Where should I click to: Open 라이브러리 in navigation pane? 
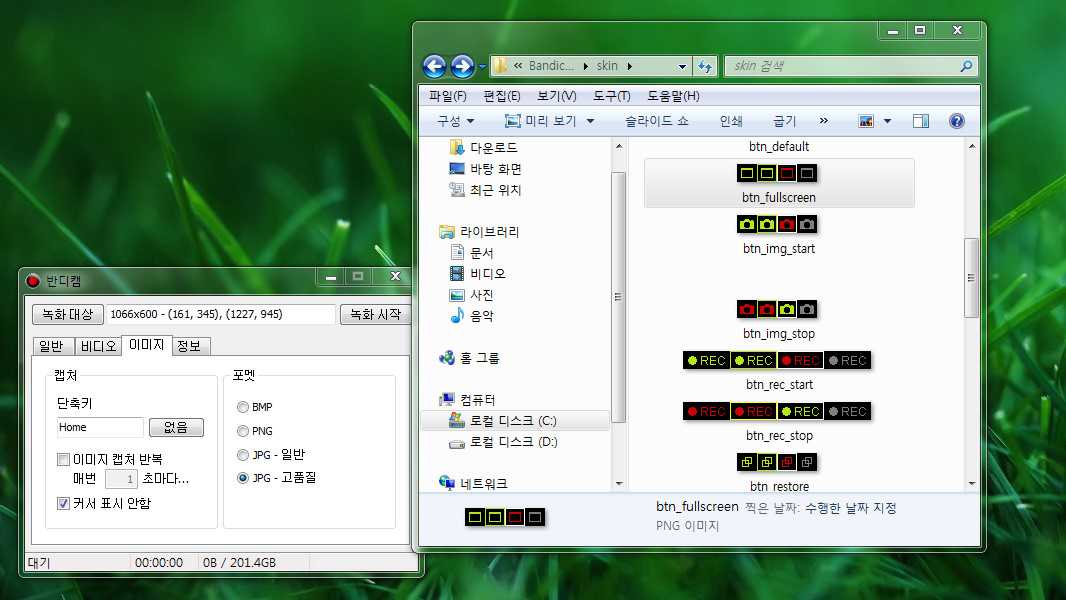479,232
